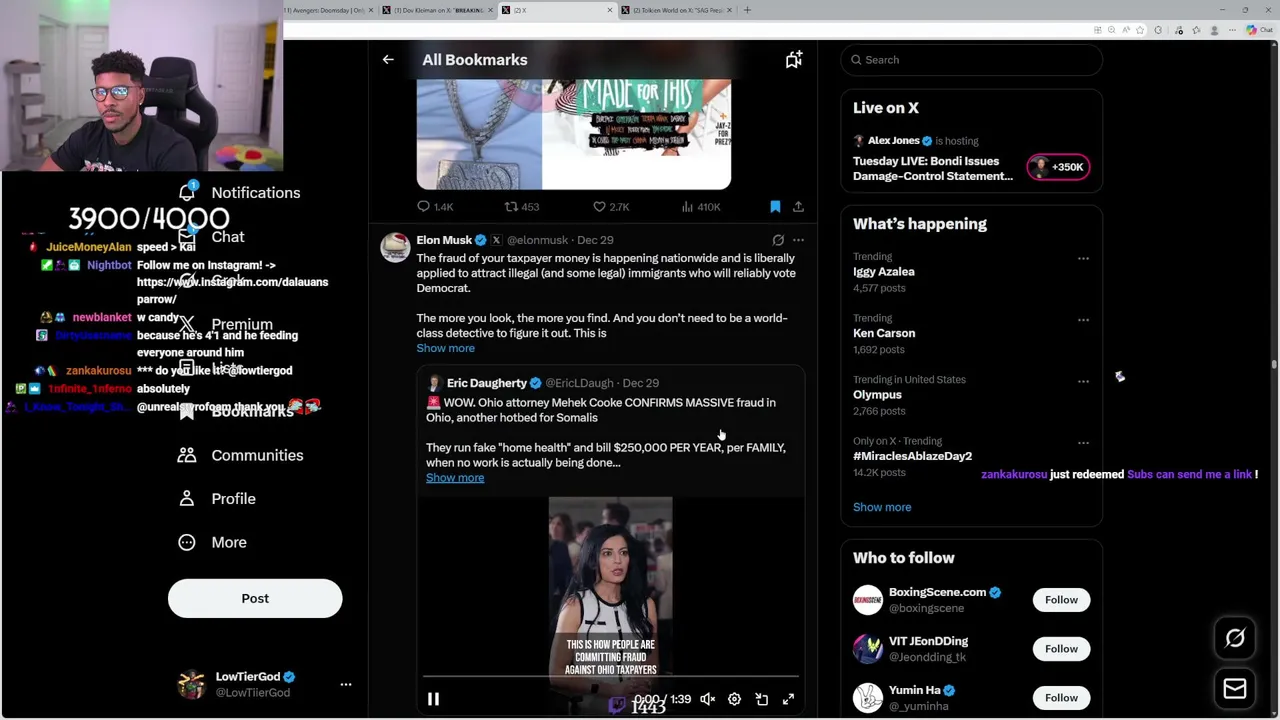
Task: Like the post with 2.7K likes
Action: (611, 207)
